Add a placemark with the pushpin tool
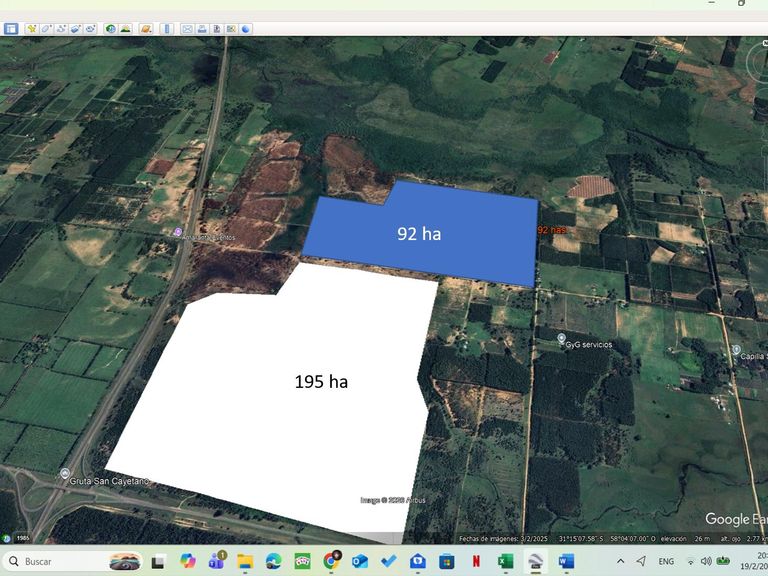Viewport: 768px width, 576px height. 32,29
